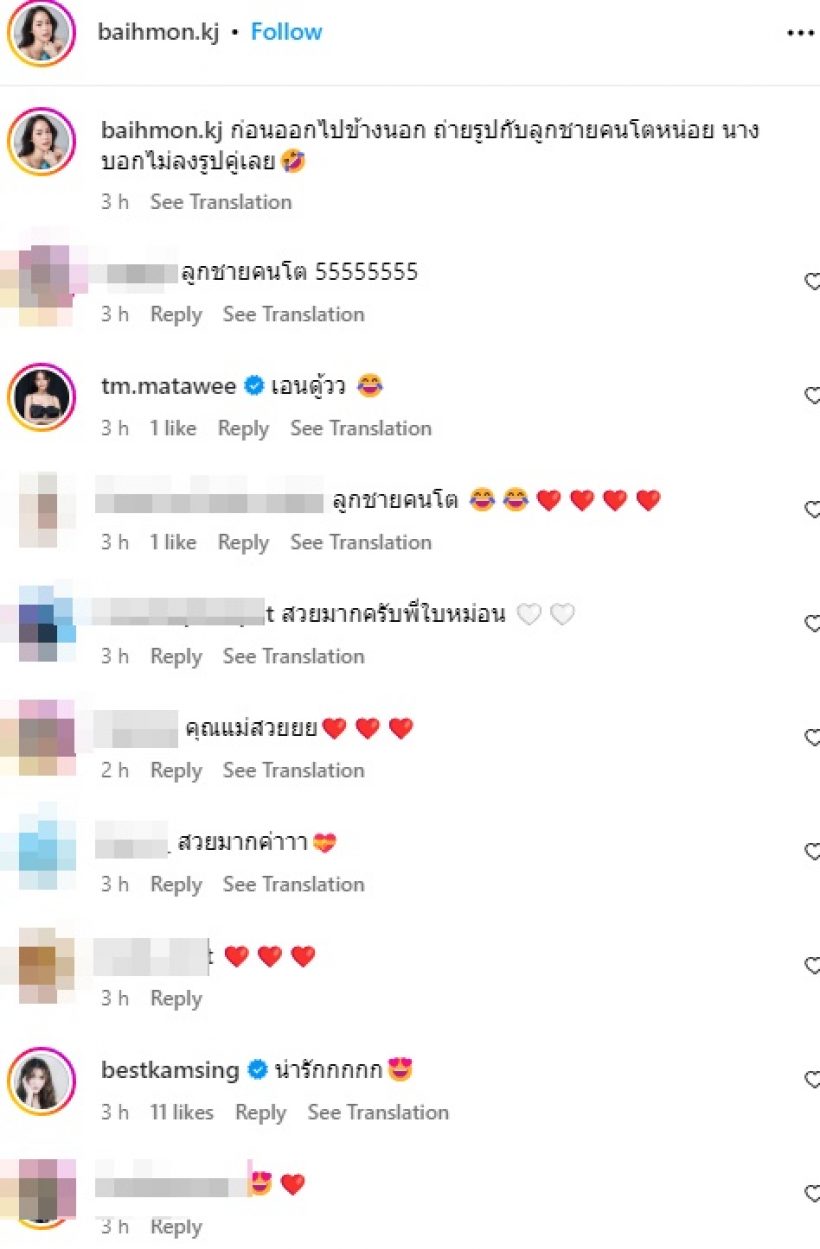820x1249 pixels.
Task: Heart the first comment saying ลูกชายคนโต 55555555
Action: (x=812, y=281)
